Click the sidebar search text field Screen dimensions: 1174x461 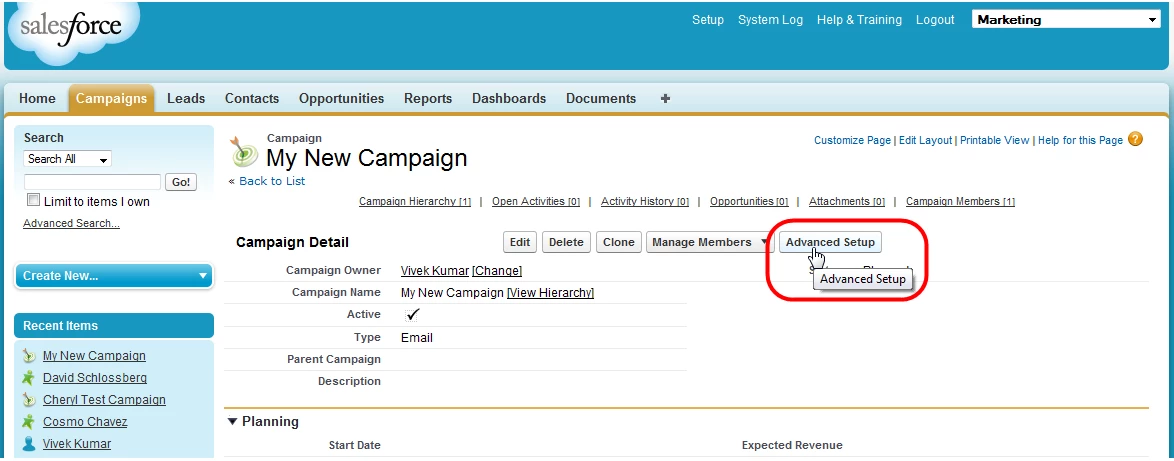pyautogui.click(x=93, y=182)
